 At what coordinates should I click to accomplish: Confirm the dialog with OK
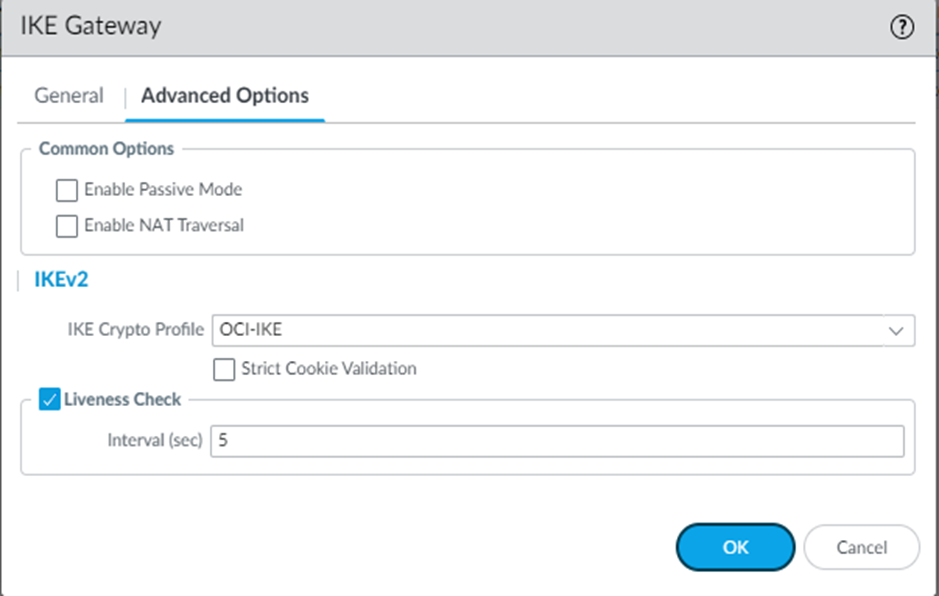coord(735,547)
